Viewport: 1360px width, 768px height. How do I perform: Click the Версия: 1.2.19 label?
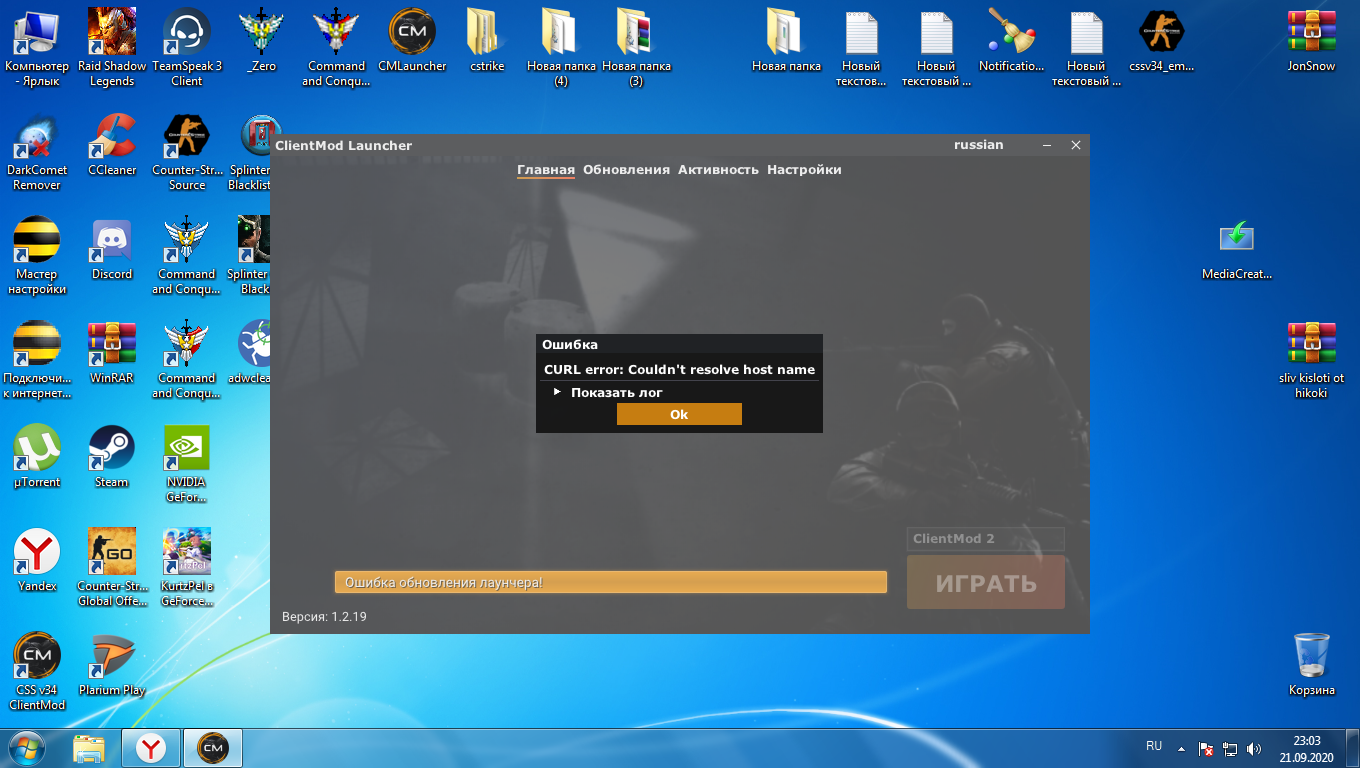(324, 617)
